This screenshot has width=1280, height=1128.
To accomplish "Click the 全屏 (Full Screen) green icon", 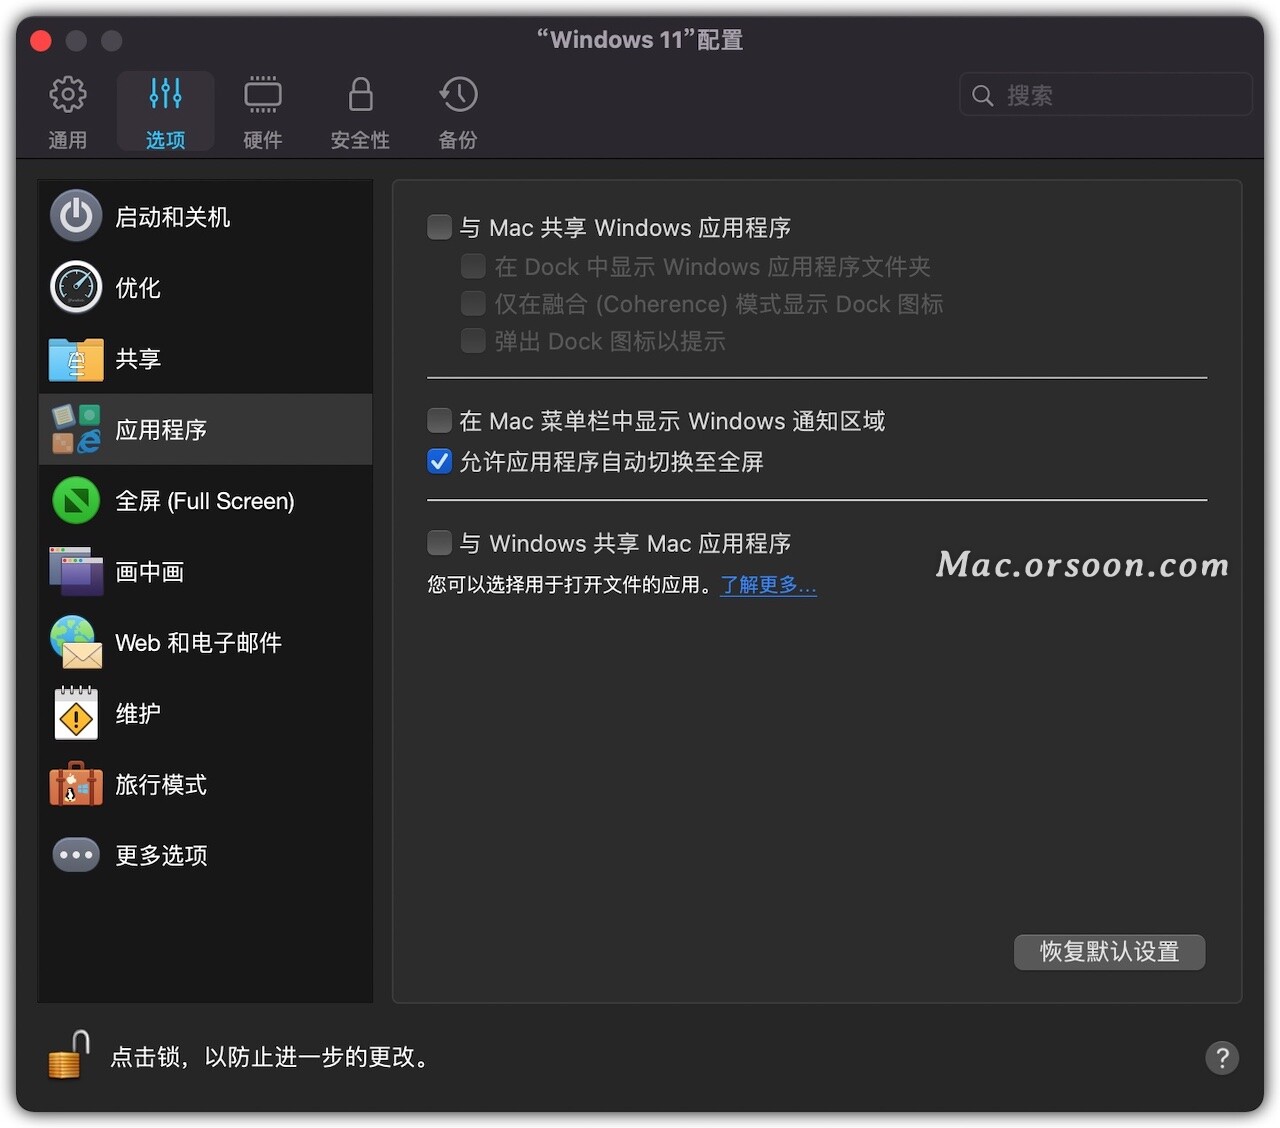I will [76, 500].
